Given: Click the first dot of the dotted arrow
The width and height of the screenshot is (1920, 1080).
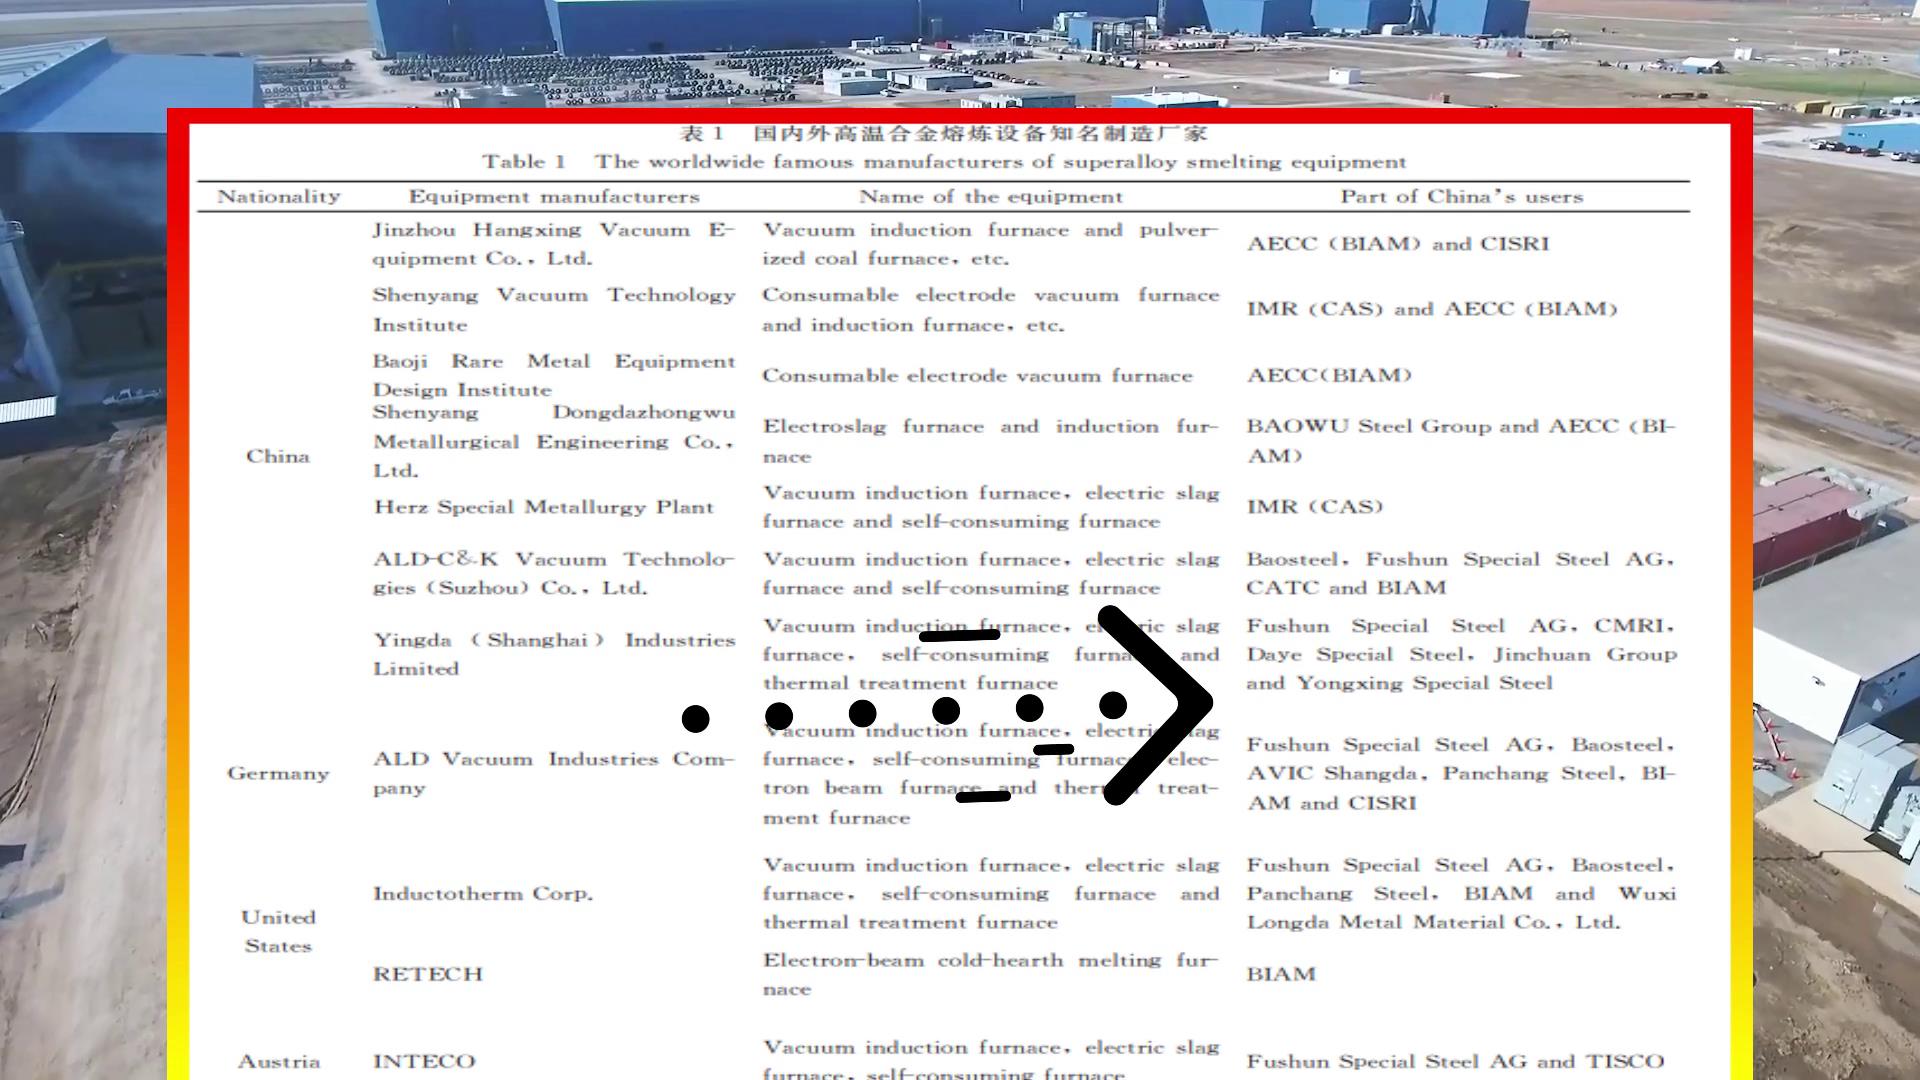Looking at the screenshot, I should click(x=695, y=718).
